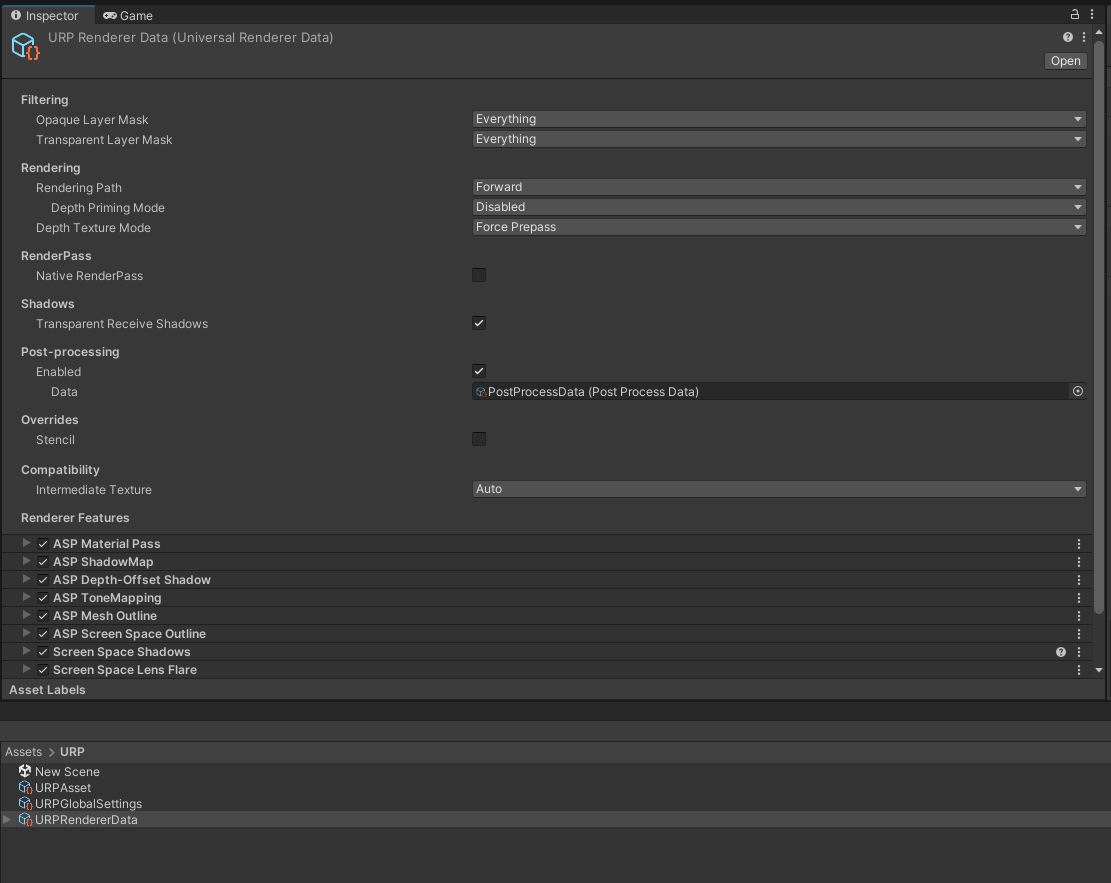Viewport: 1111px width, 883px height.
Task: Switch to the Game tab
Action: tap(127, 15)
